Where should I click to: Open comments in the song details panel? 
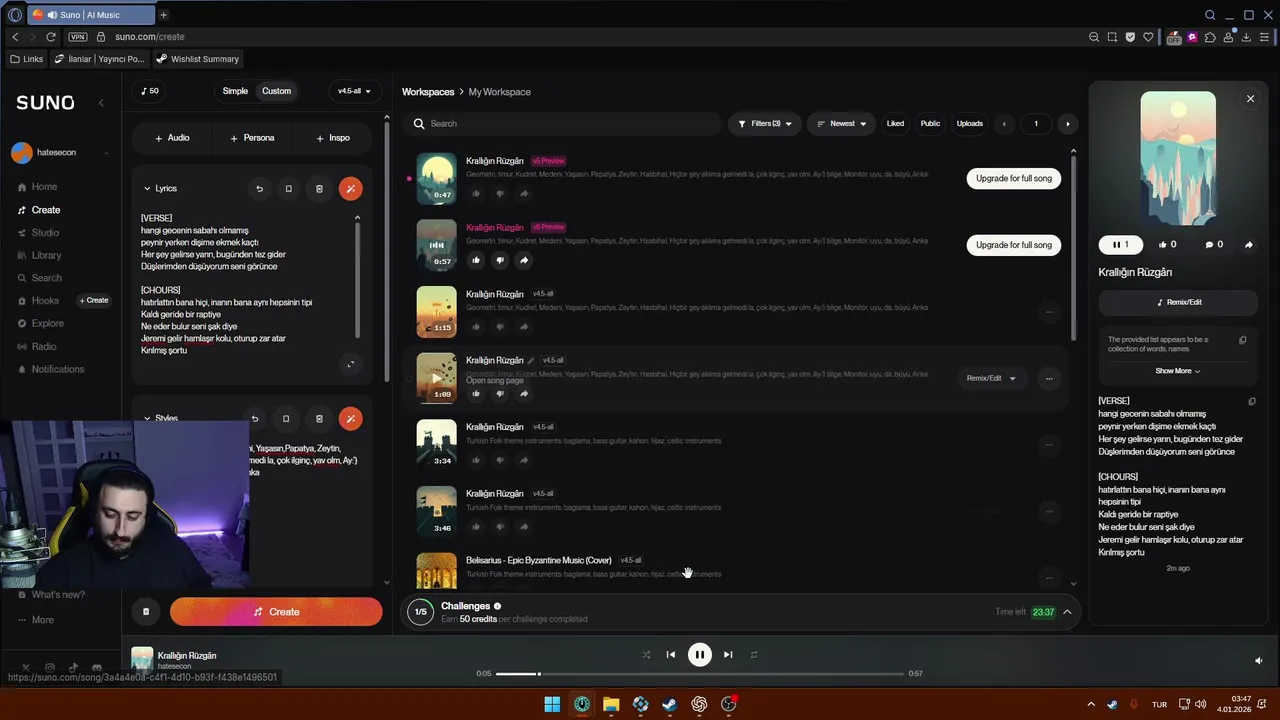[1214, 244]
